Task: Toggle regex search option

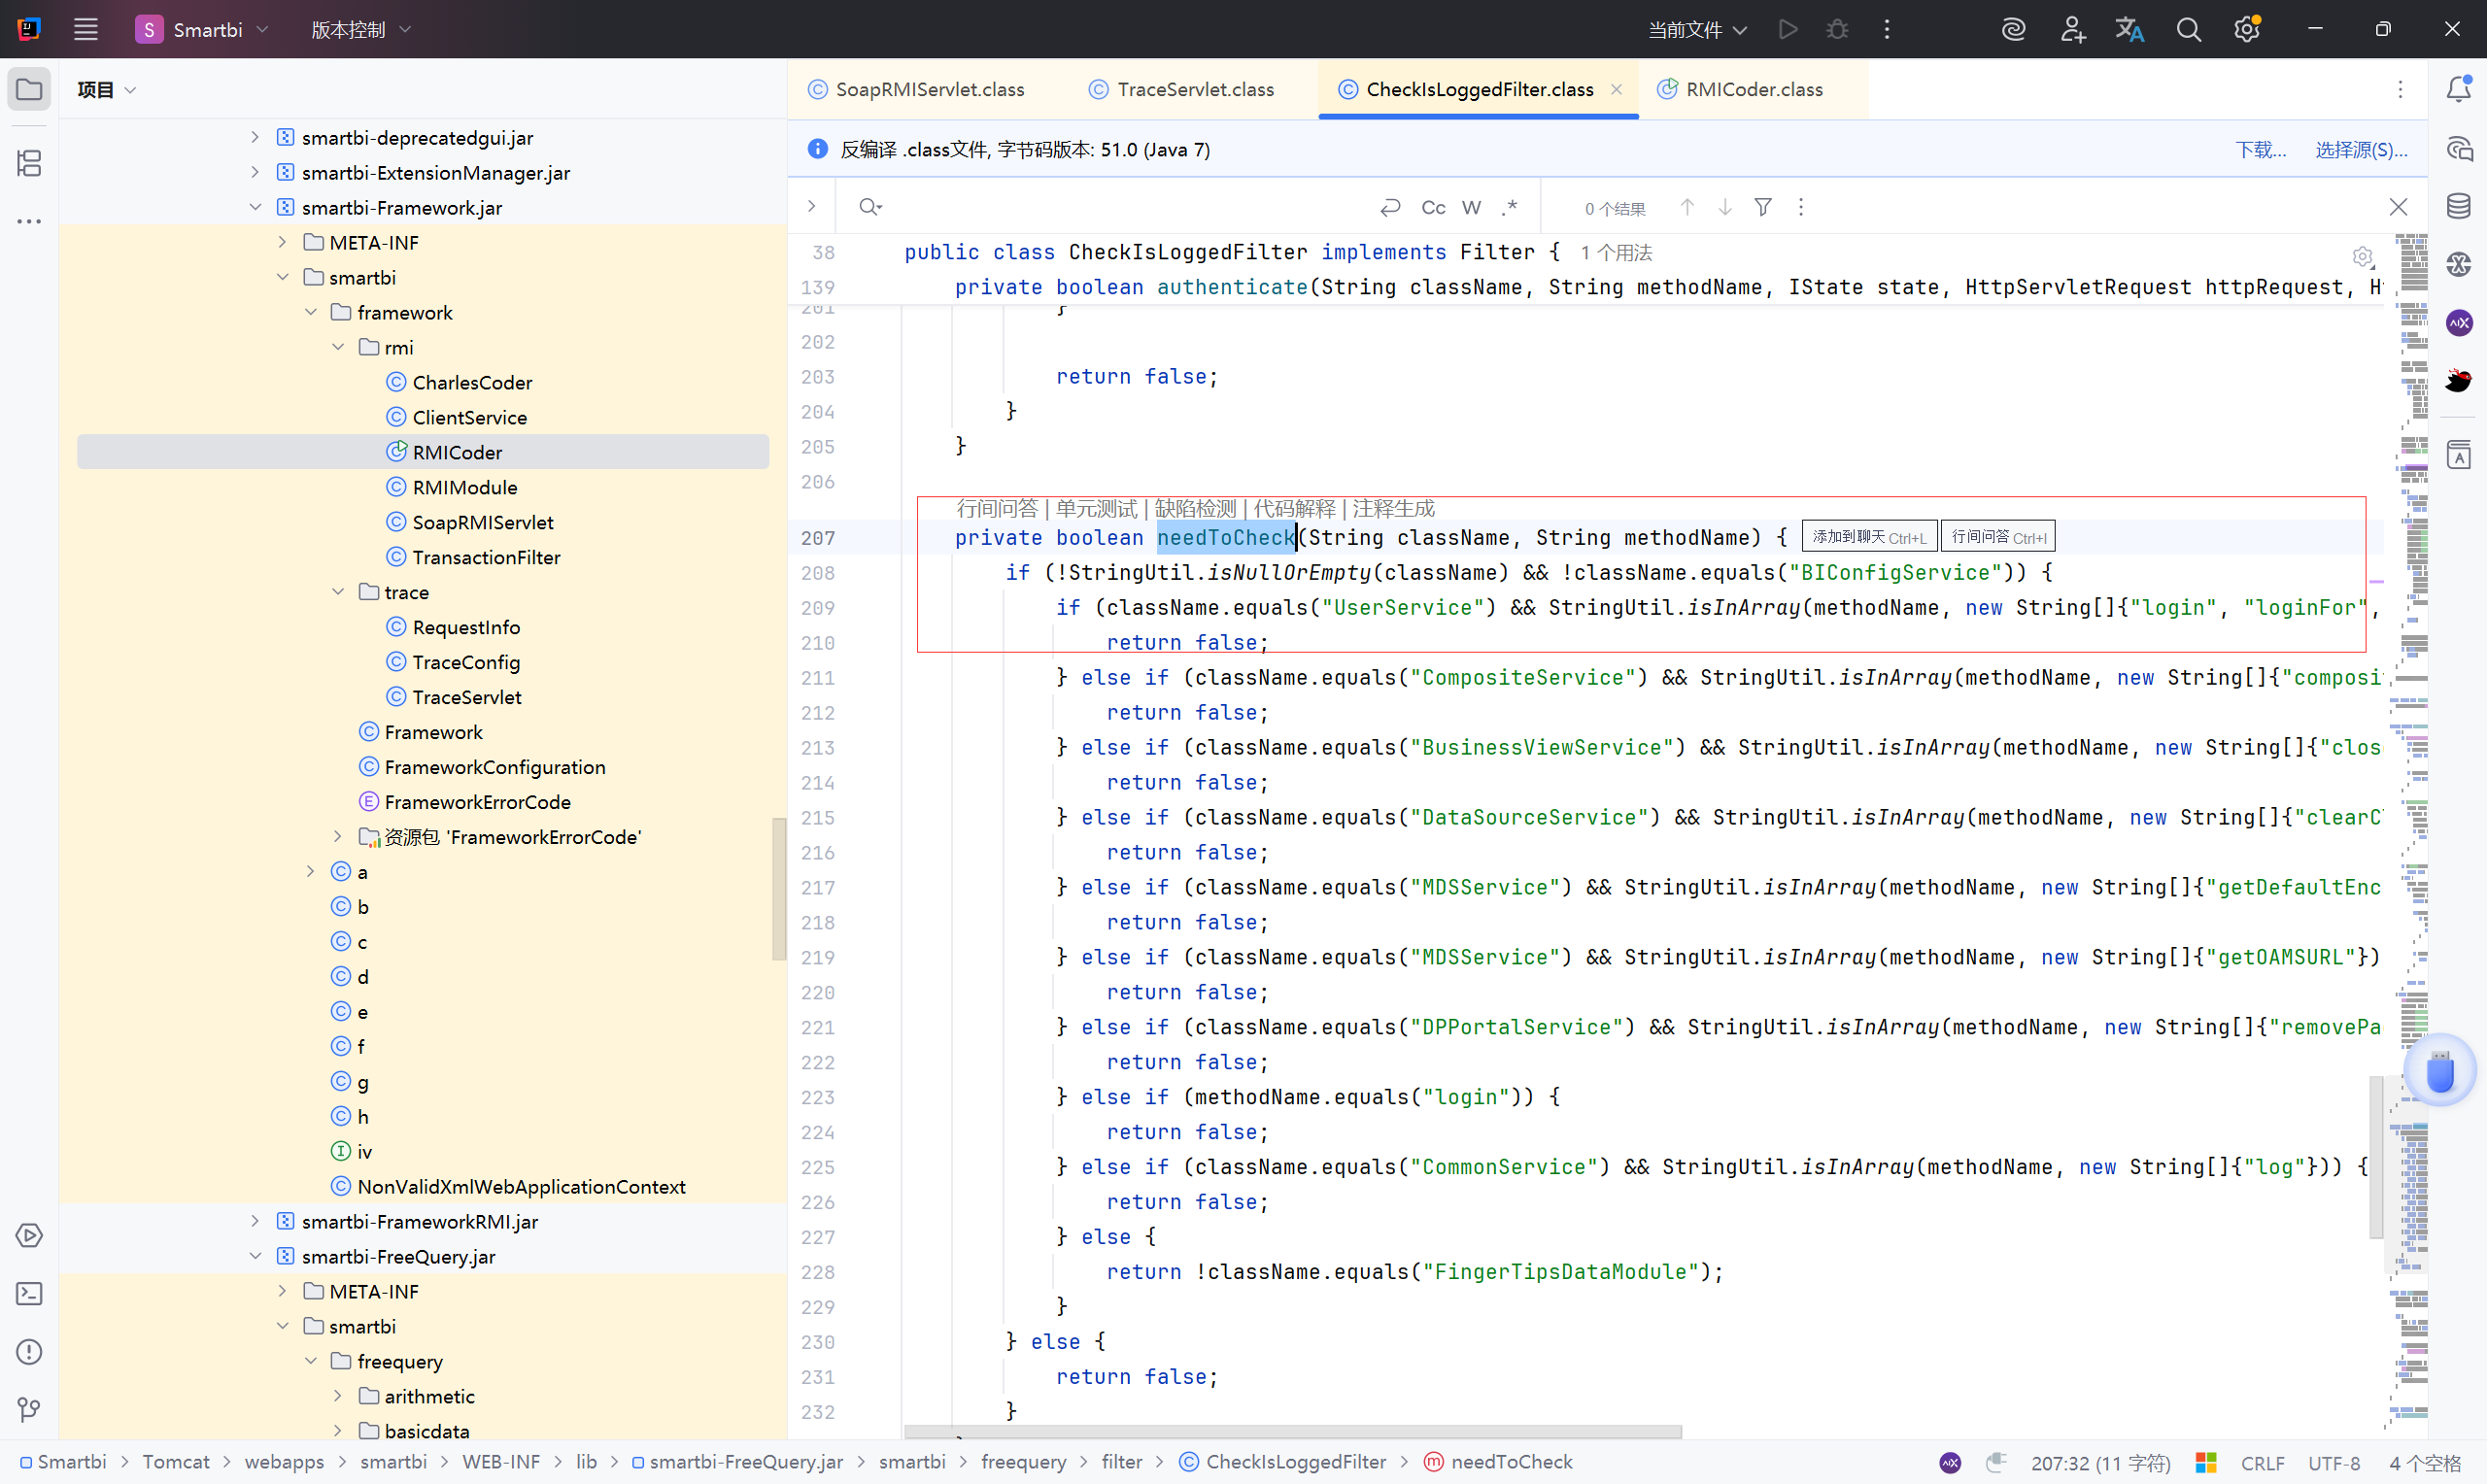Action: coord(1509,207)
